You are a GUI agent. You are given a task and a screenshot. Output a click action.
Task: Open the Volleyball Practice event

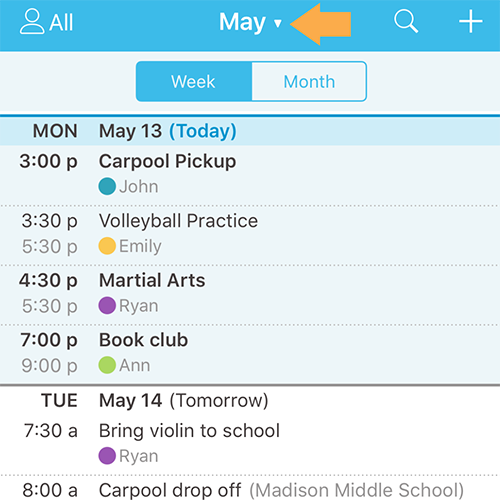click(250, 235)
